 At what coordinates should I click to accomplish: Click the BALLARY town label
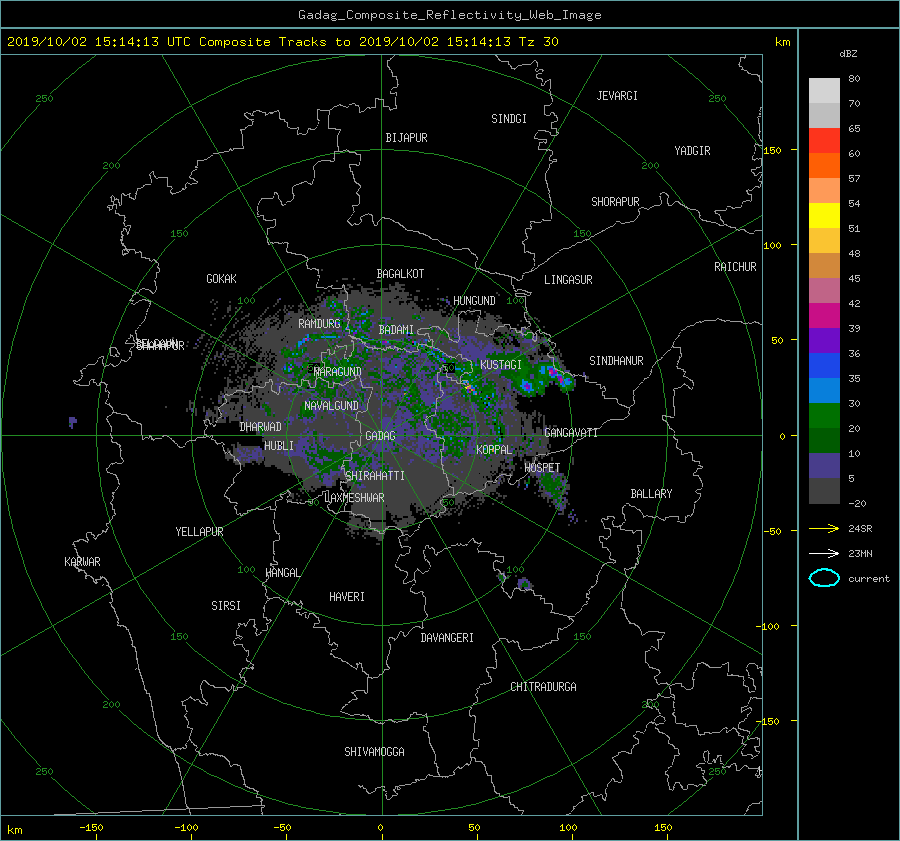[651, 494]
